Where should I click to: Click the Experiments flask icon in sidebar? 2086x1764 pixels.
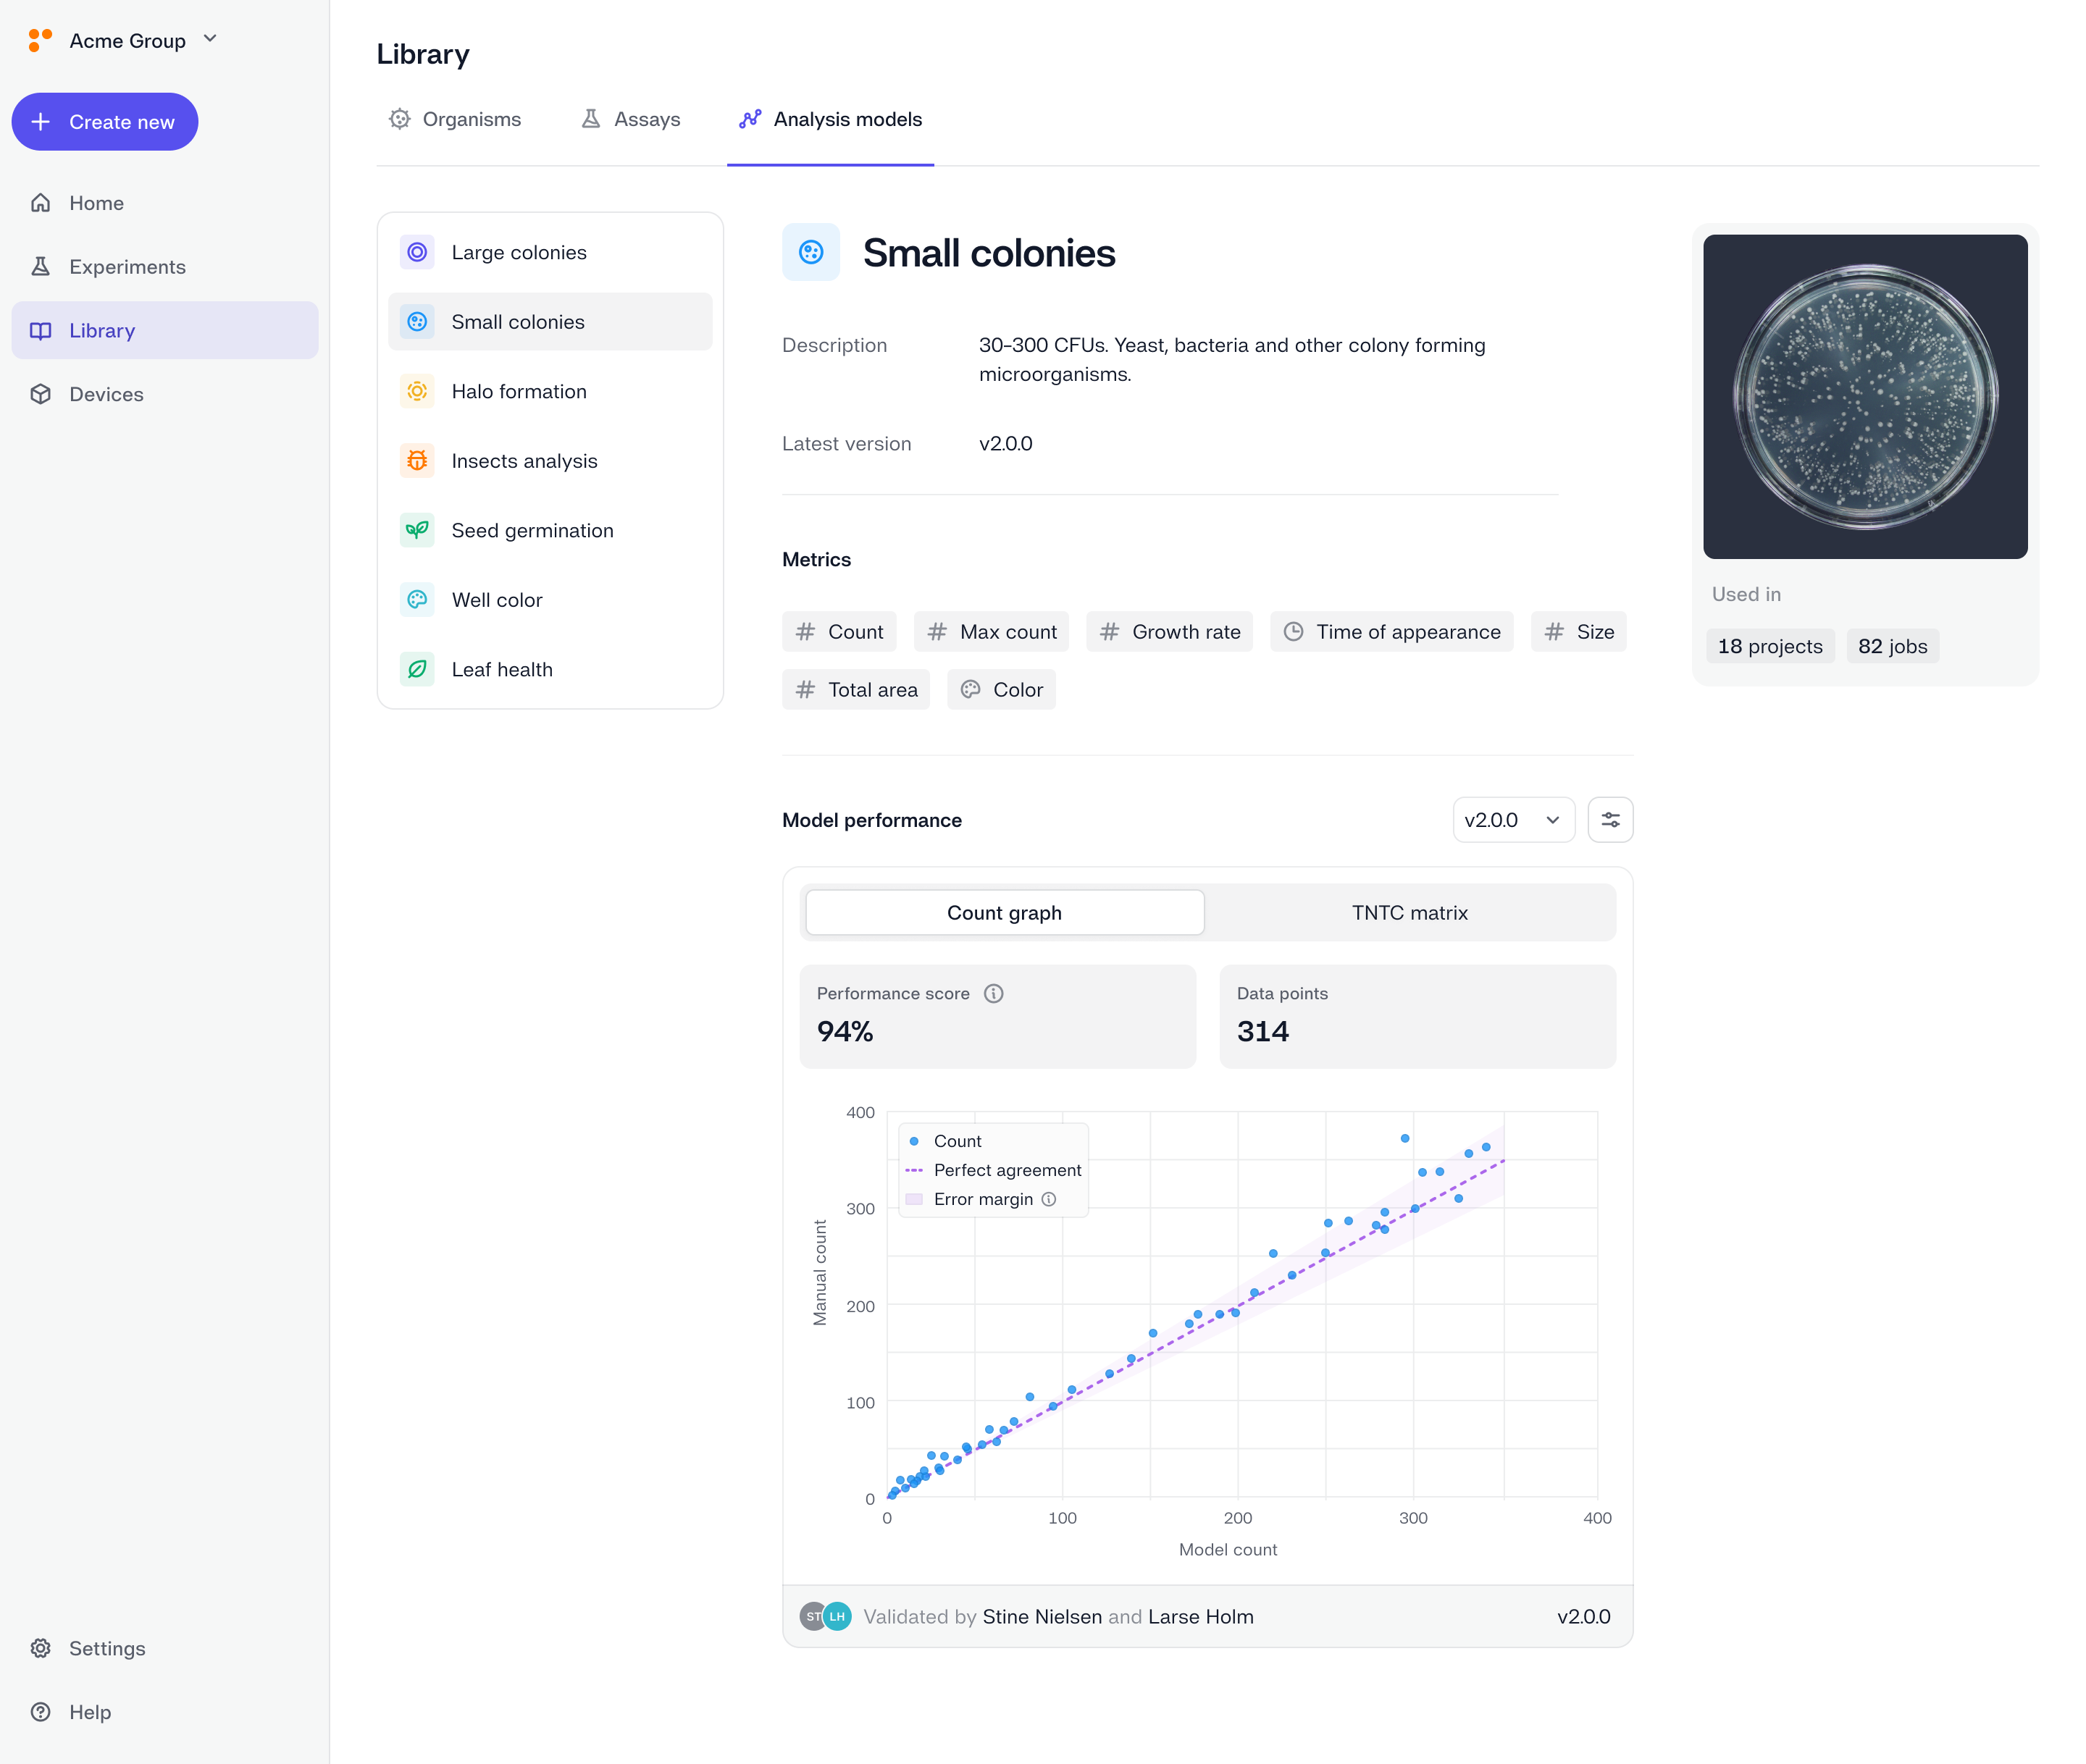(x=41, y=267)
